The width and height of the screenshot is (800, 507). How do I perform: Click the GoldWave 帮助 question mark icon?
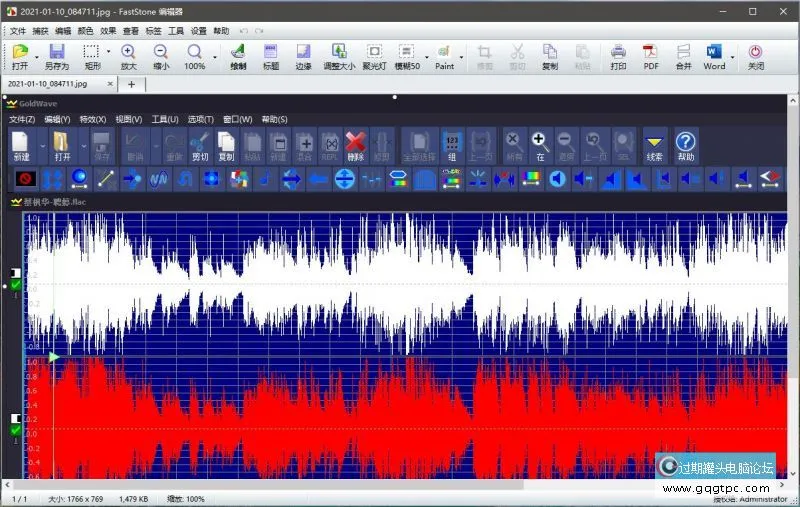(685, 146)
